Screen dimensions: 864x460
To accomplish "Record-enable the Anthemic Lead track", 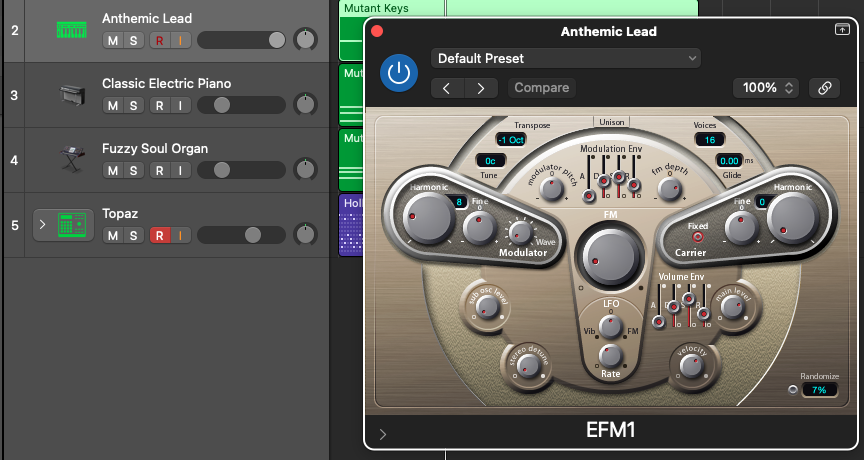I will [160, 40].
